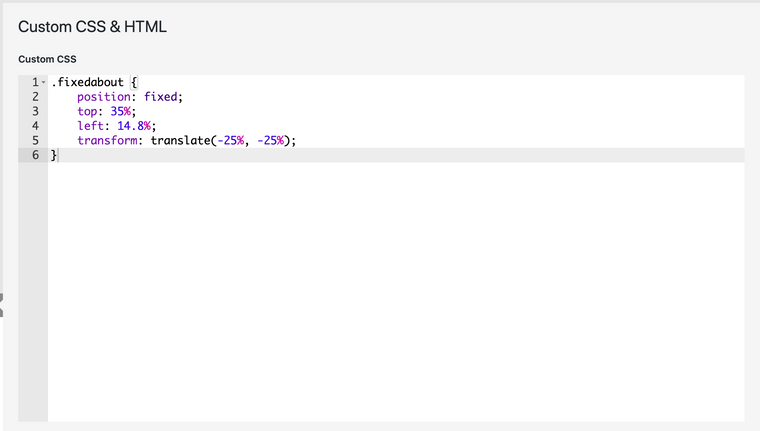
Task: Click the 'translate' function name
Action: point(182,141)
